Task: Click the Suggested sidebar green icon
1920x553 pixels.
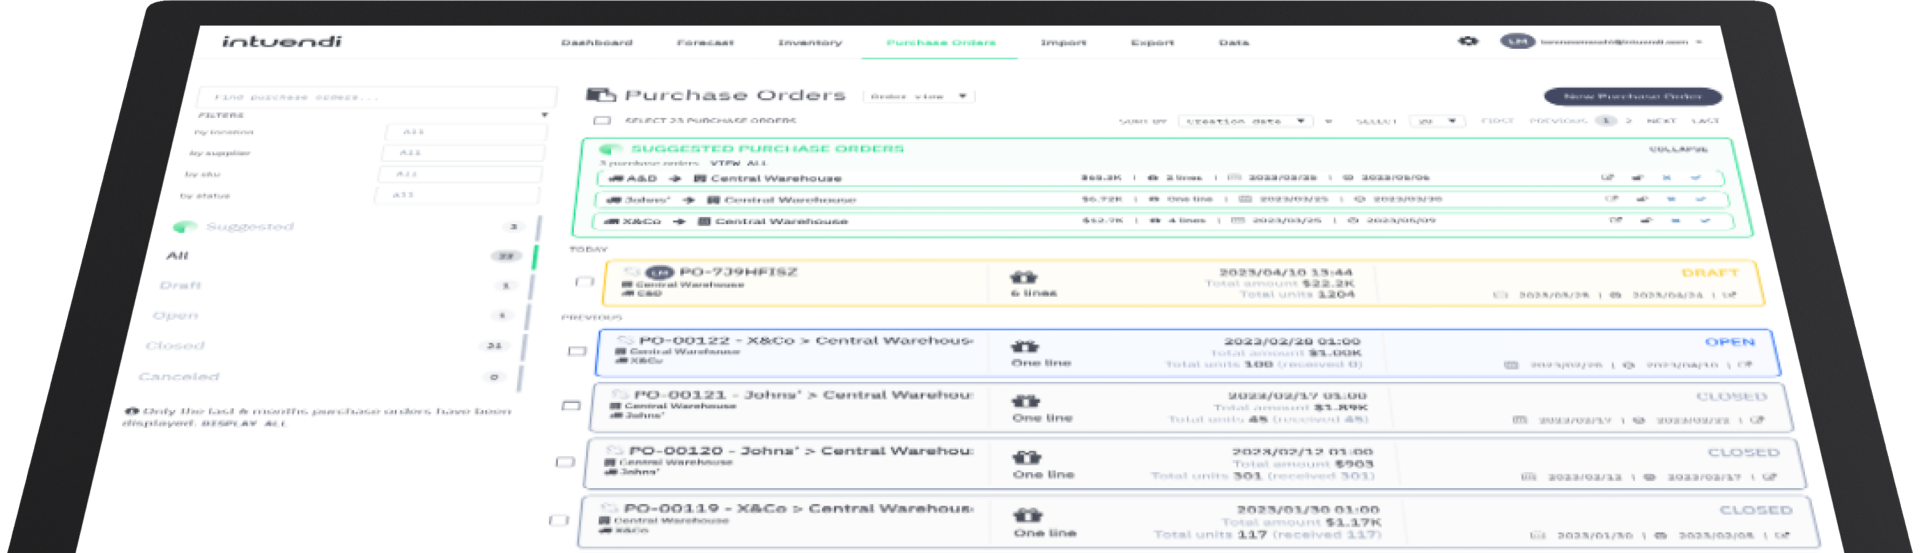Action: click(x=185, y=226)
